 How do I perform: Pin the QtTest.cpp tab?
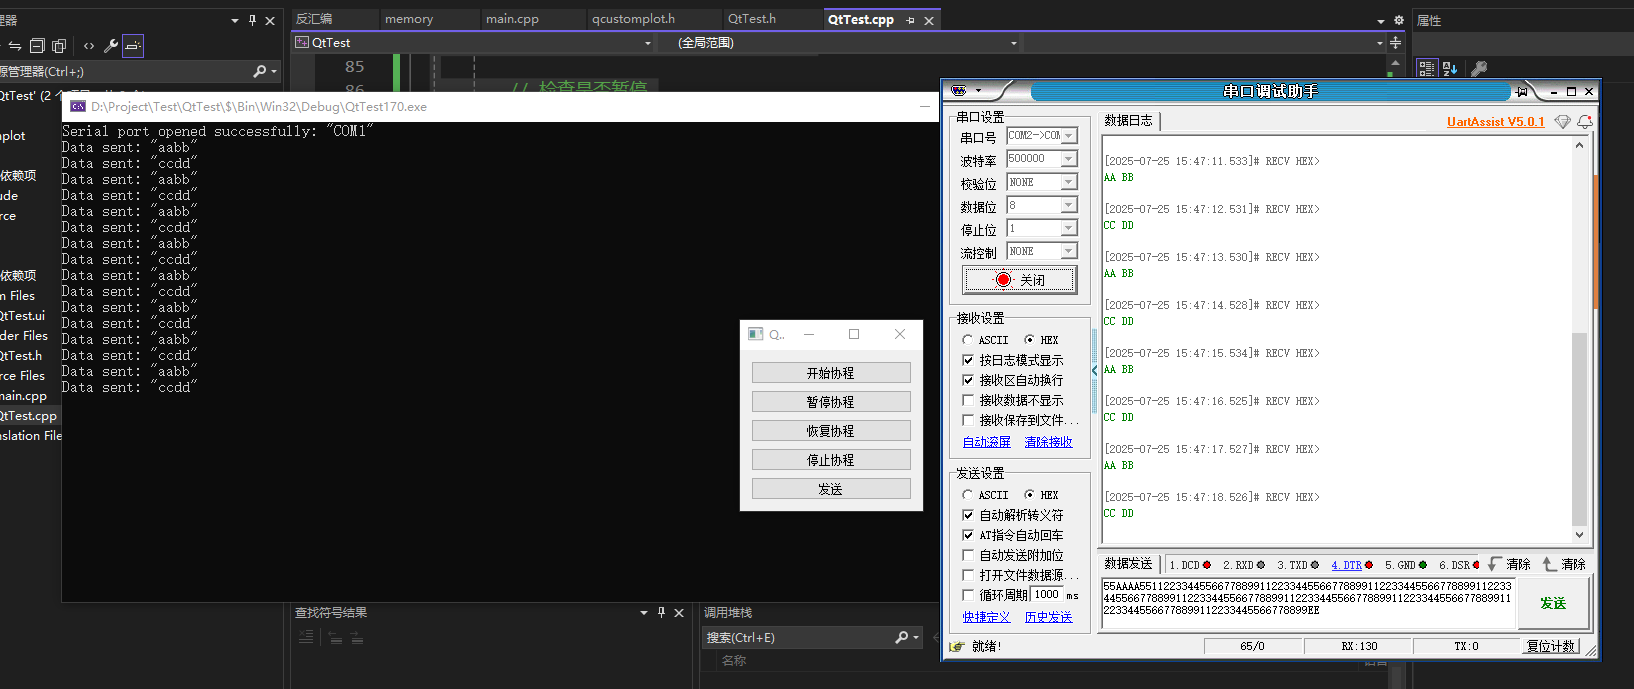click(910, 20)
